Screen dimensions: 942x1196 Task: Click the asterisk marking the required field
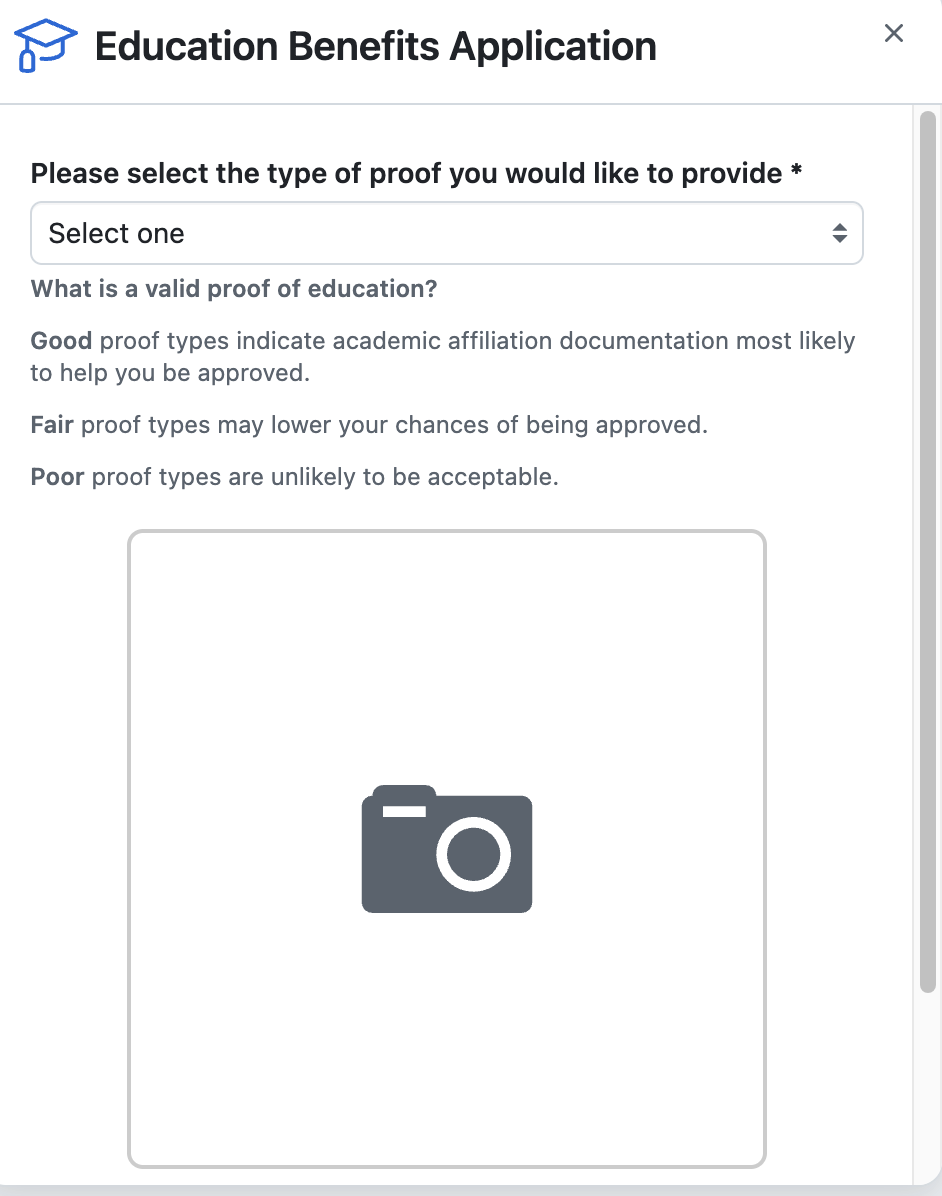pos(795,172)
